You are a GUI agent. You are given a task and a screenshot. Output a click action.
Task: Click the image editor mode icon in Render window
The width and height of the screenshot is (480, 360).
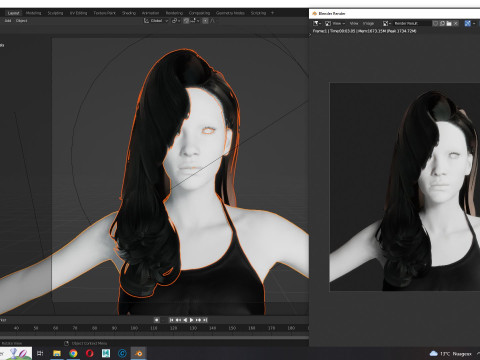point(328,23)
